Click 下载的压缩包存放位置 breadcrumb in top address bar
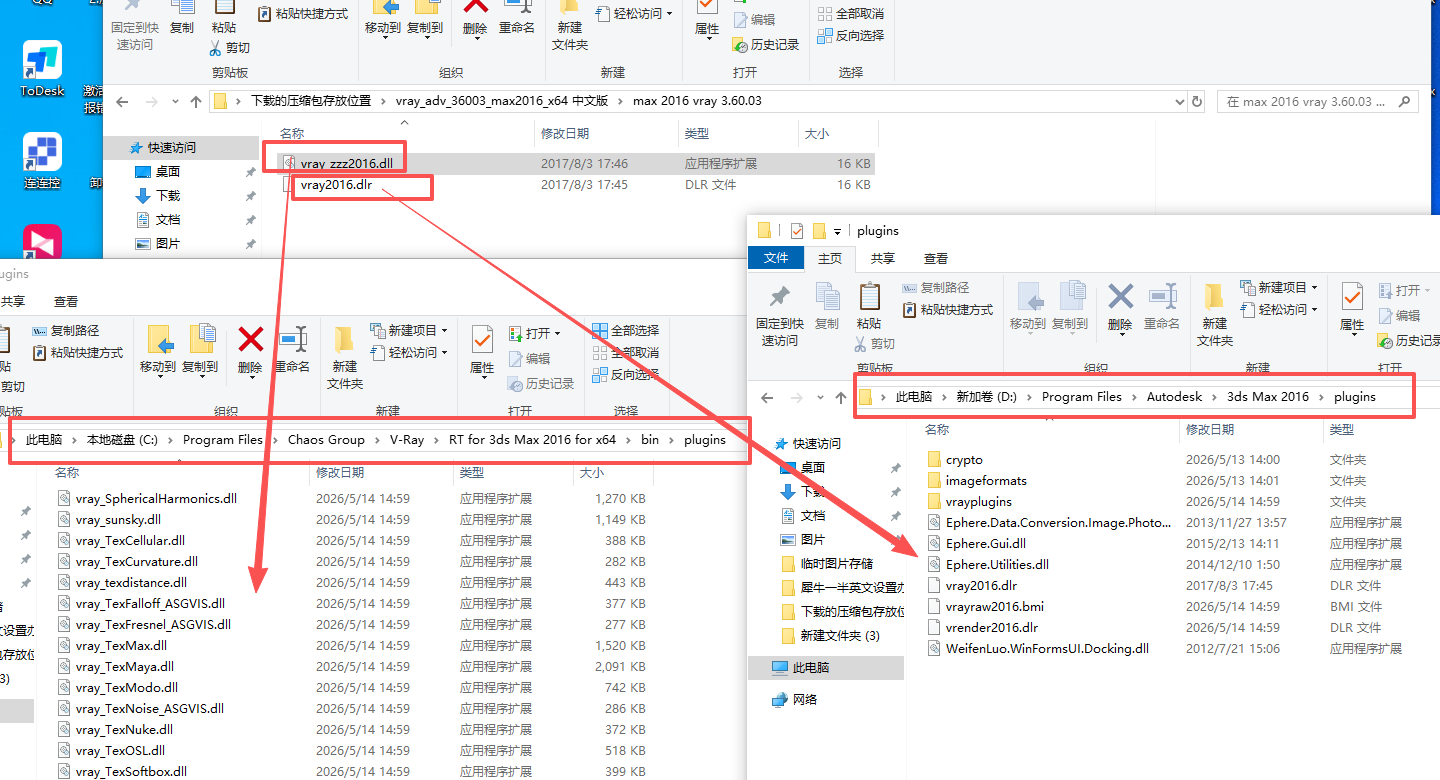 311,101
